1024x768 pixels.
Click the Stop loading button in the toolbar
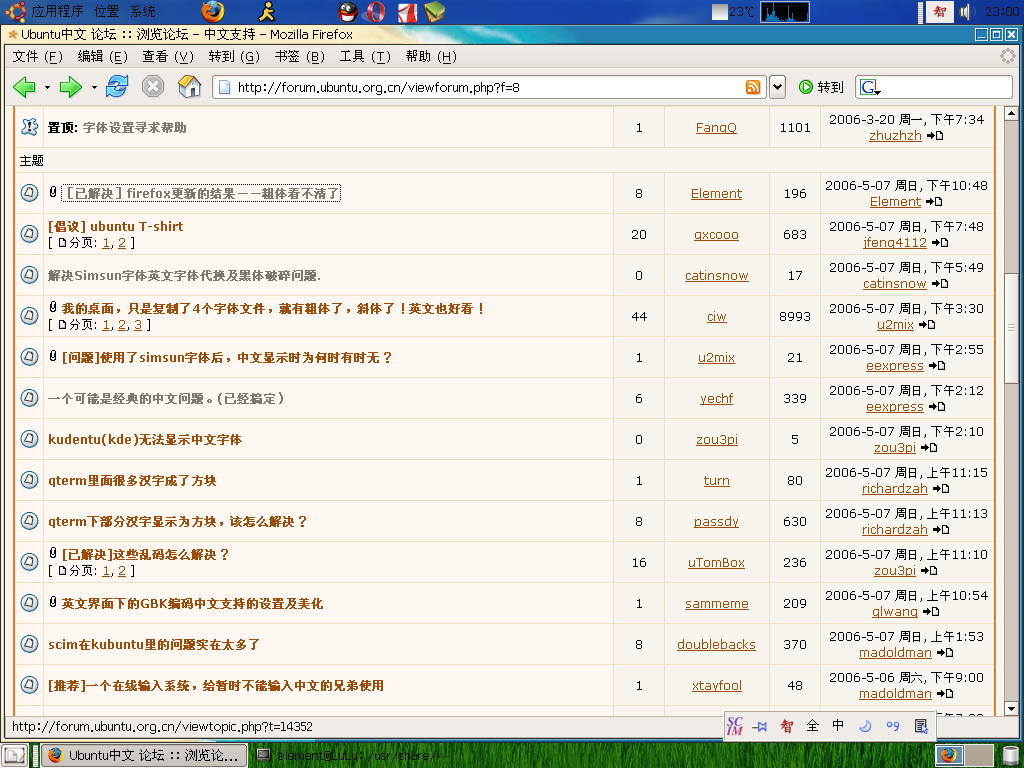click(x=153, y=86)
